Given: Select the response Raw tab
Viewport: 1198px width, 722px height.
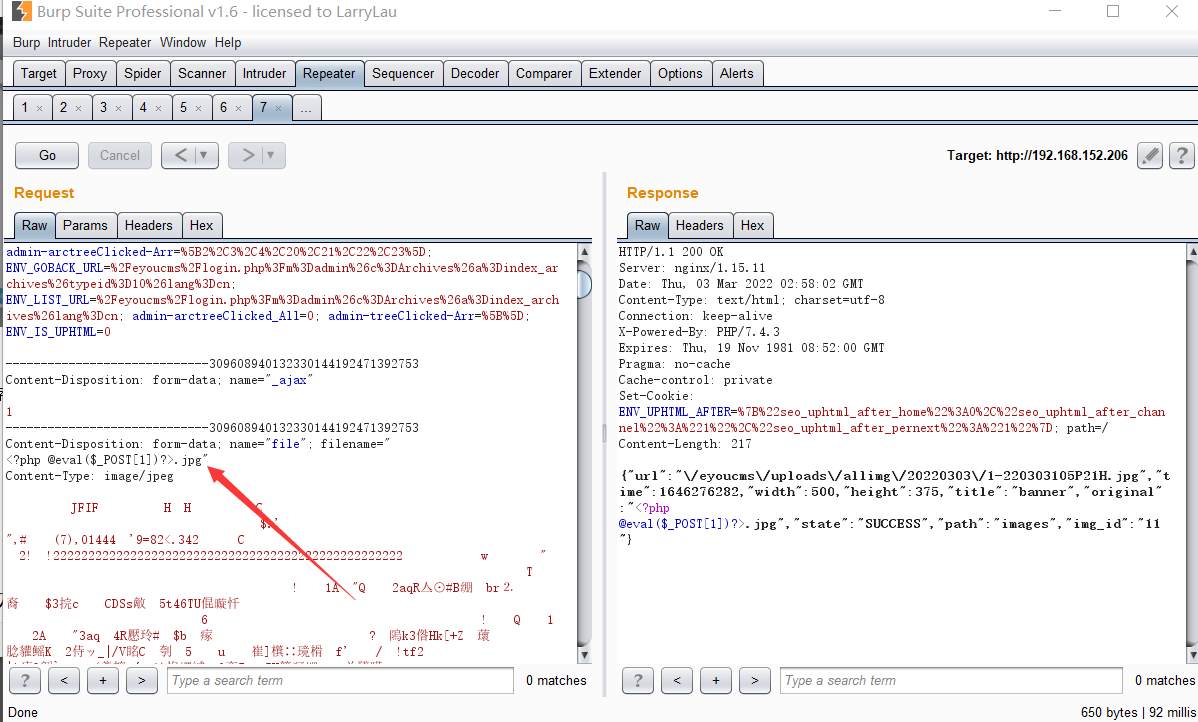Looking at the screenshot, I should pyautogui.click(x=647, y=225).
